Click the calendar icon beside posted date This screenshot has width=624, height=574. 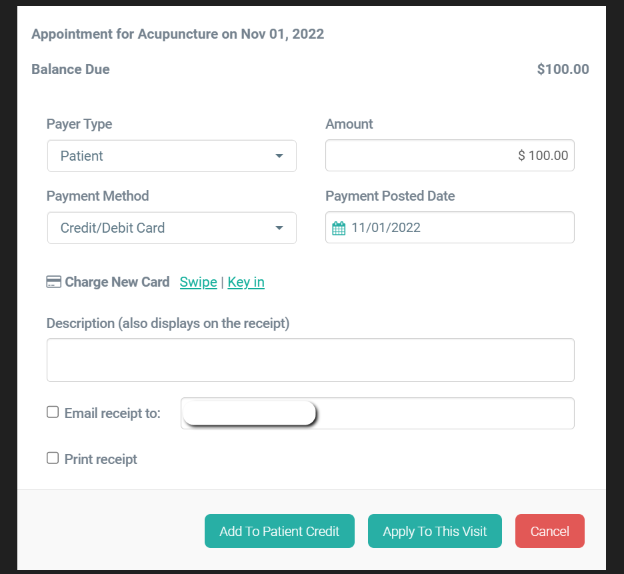pos(338,228)
